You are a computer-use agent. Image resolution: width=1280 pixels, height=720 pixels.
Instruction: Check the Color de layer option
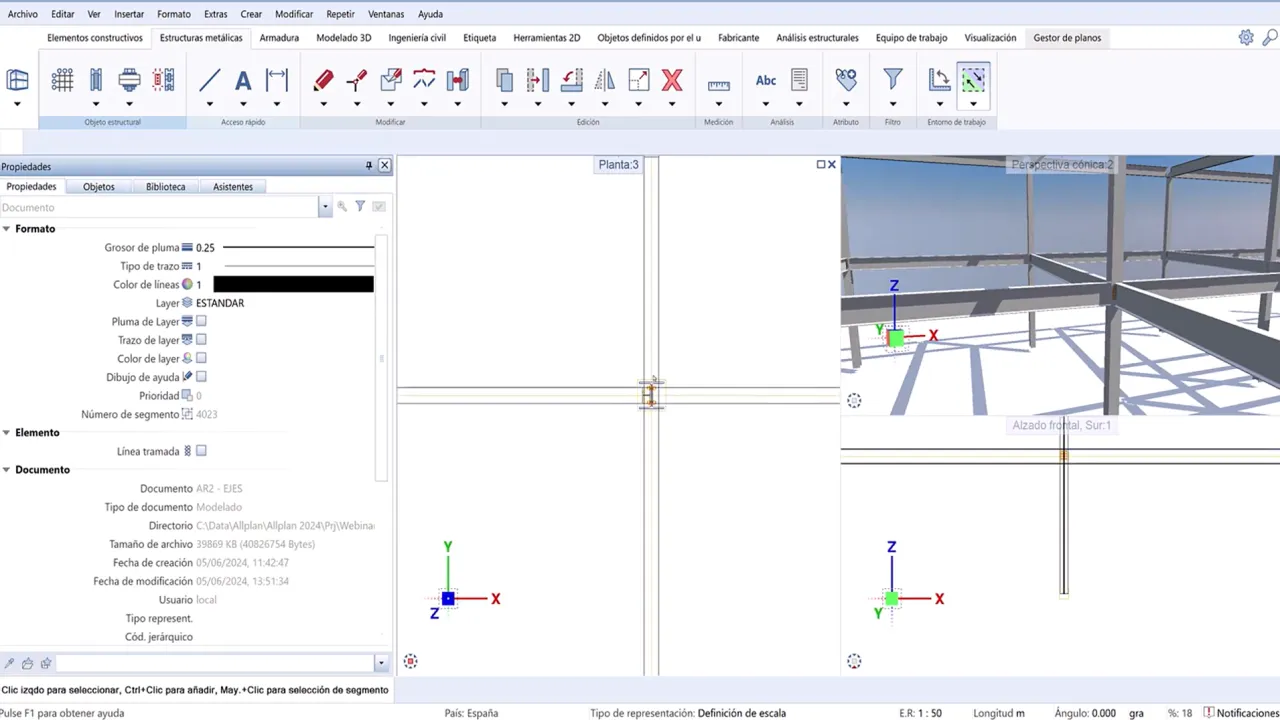pyautogui.click(x=201, y=358)
